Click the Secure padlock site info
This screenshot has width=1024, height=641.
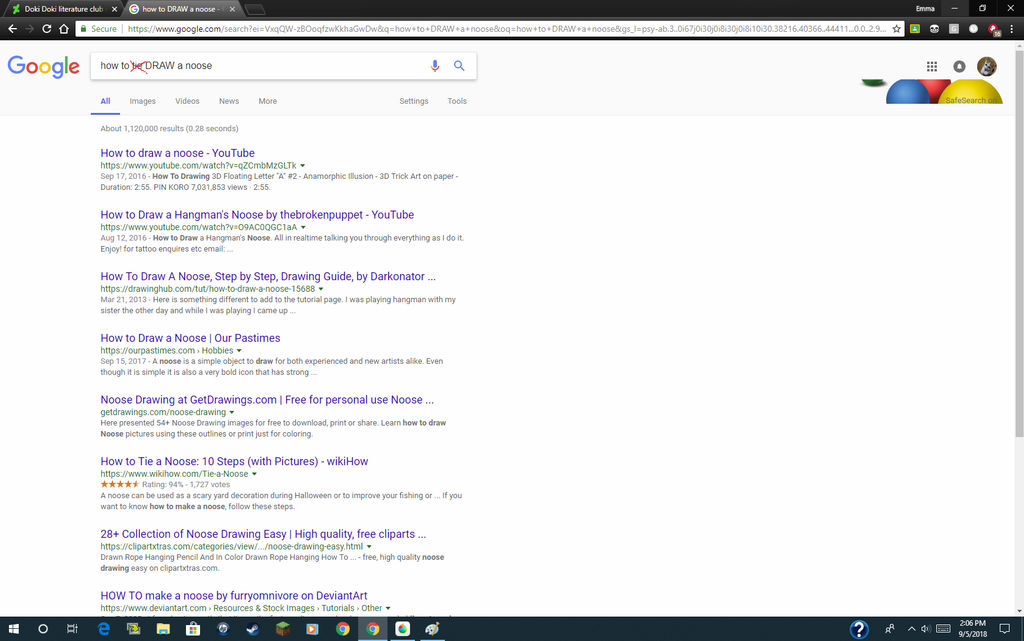click(98, 29)
